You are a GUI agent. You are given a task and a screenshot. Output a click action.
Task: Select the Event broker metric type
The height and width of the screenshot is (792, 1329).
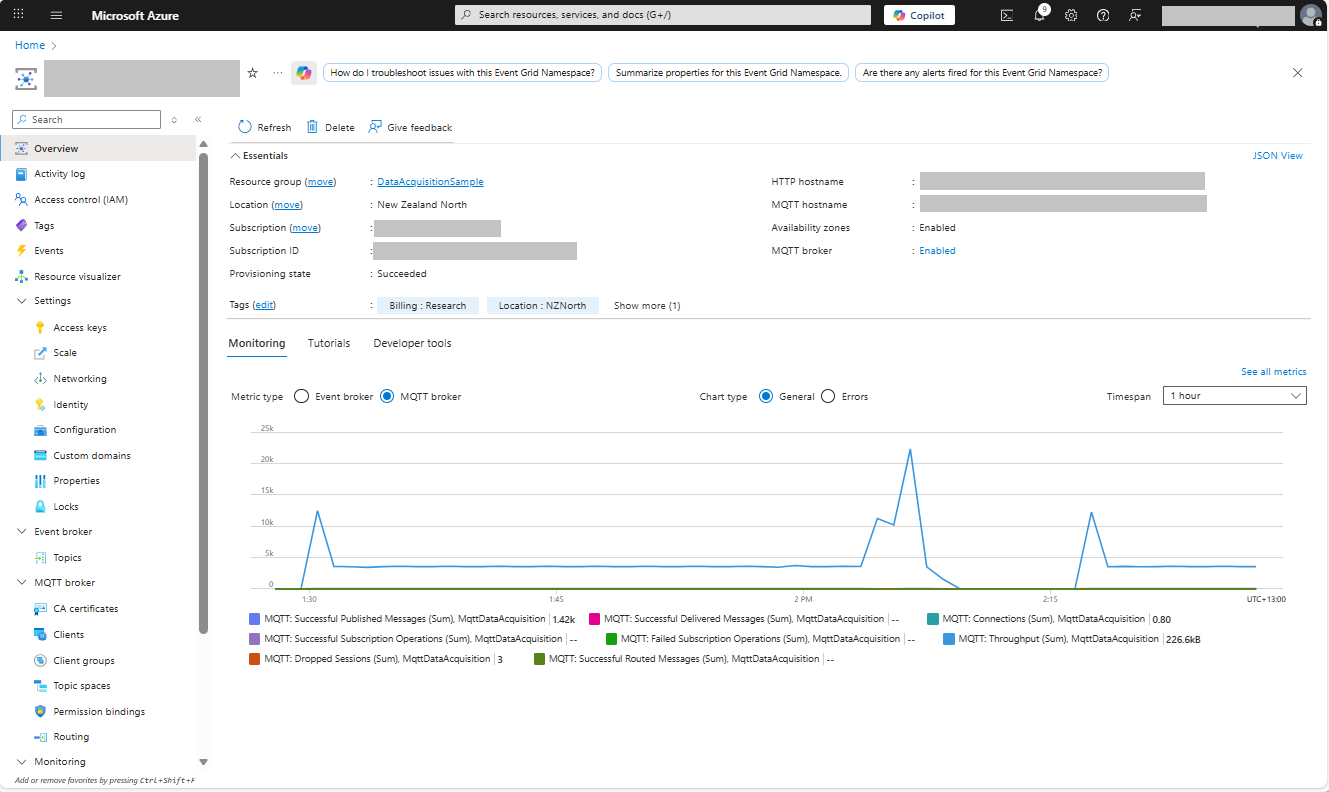[x=301, y=396]
